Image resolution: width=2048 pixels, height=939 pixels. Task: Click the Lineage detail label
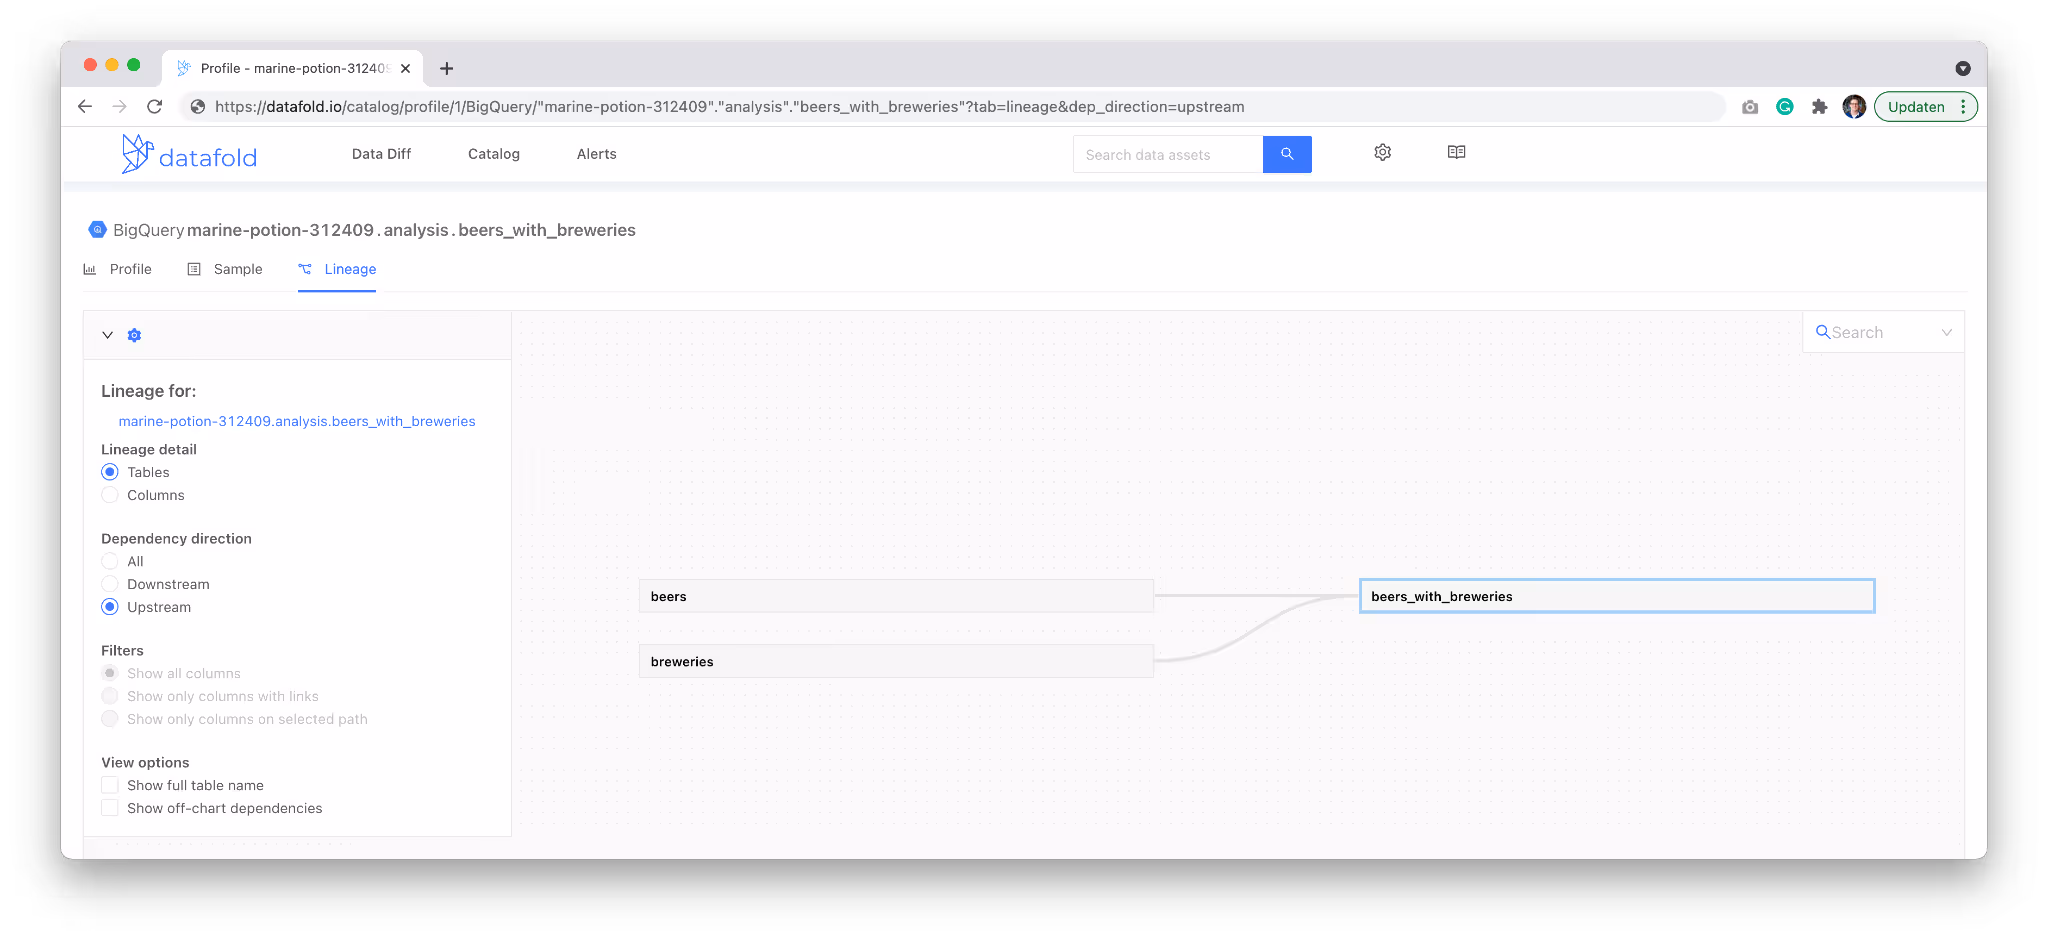coord(149,449)
